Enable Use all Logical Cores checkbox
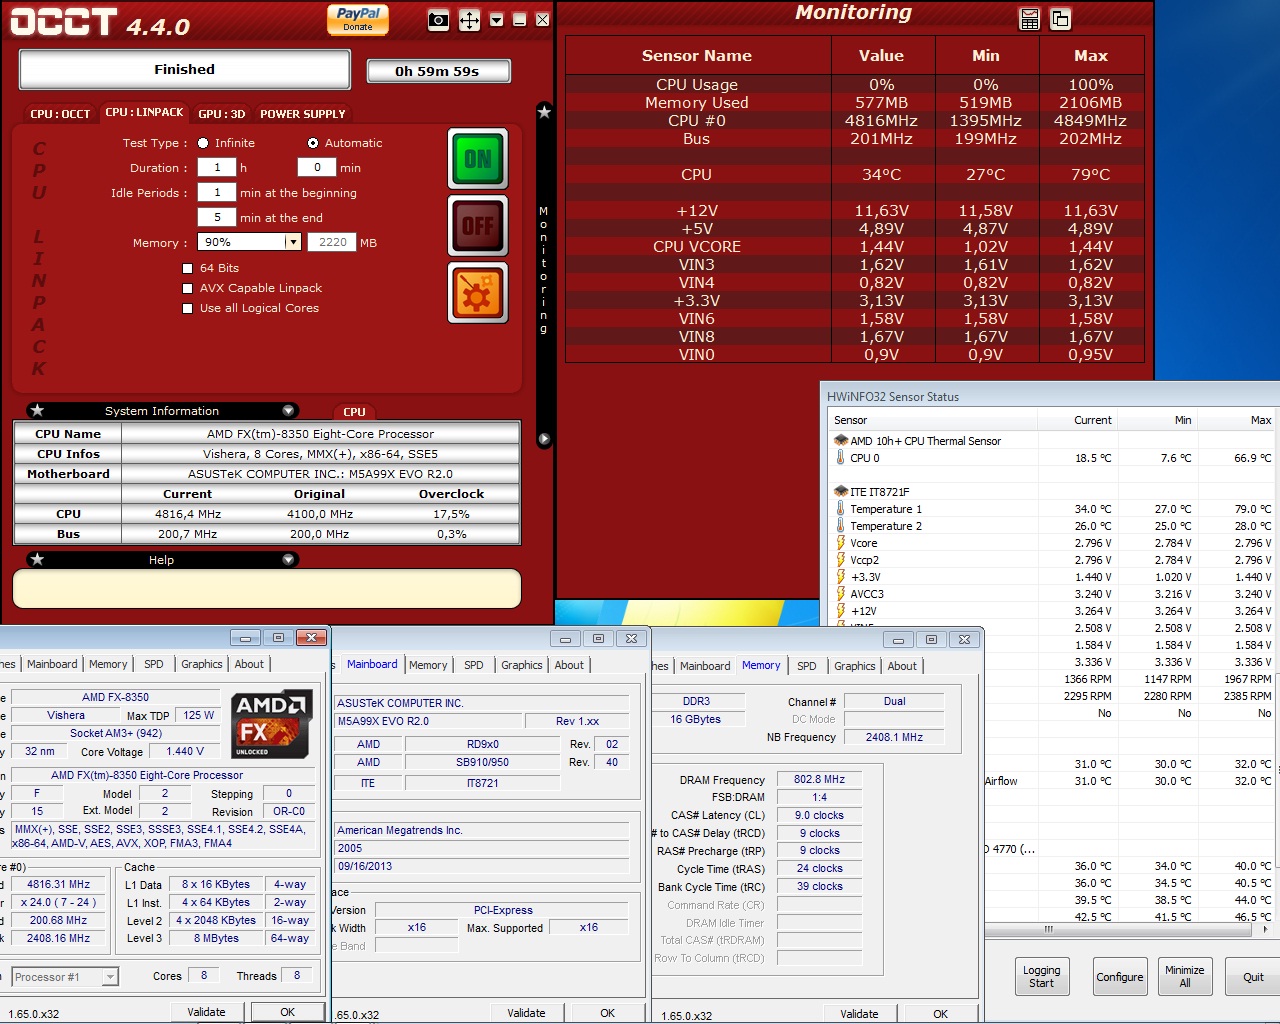Viewport: 1280px width, 1024px height. [187, 308]
